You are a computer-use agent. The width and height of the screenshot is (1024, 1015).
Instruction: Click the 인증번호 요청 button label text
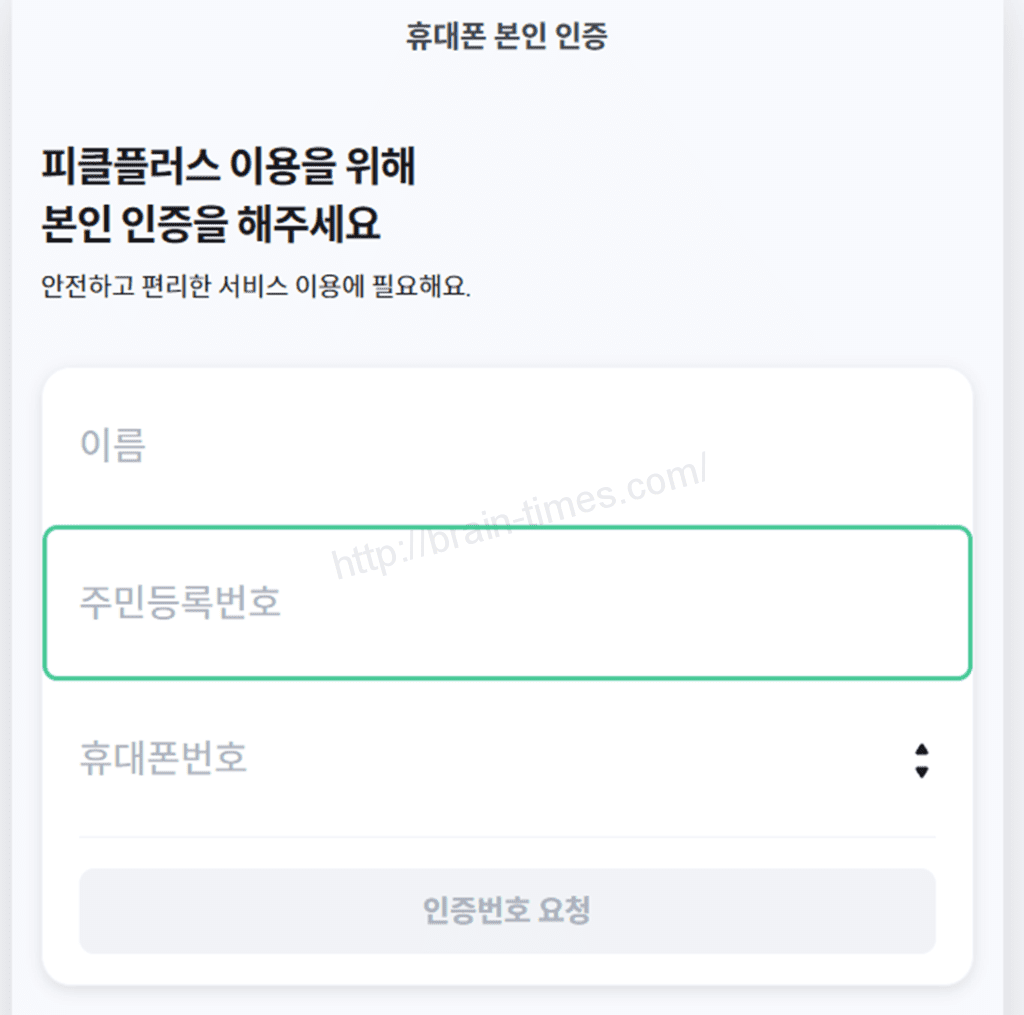507,911
